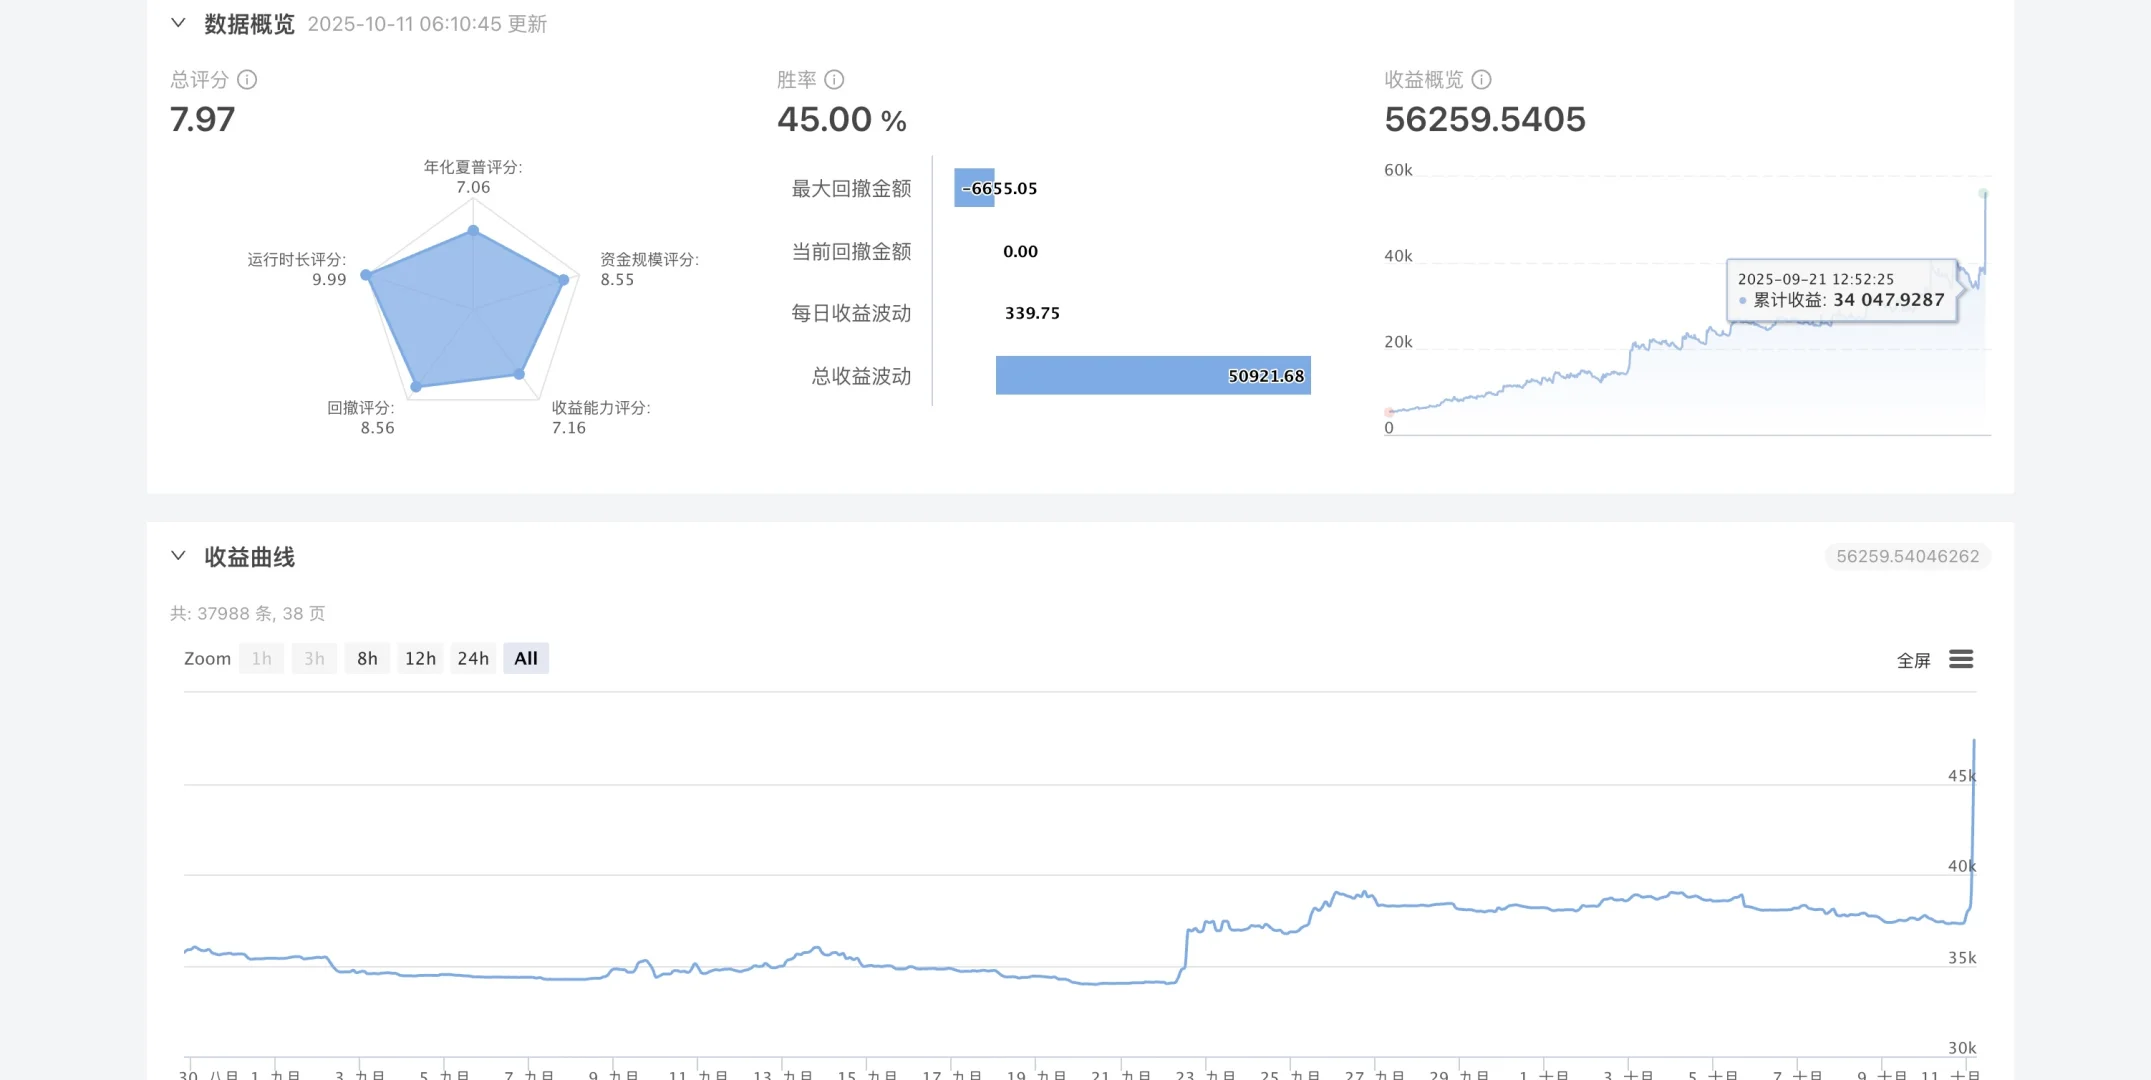
Task: Click info icon next to 总评分
Action: (x=247, y=79)
